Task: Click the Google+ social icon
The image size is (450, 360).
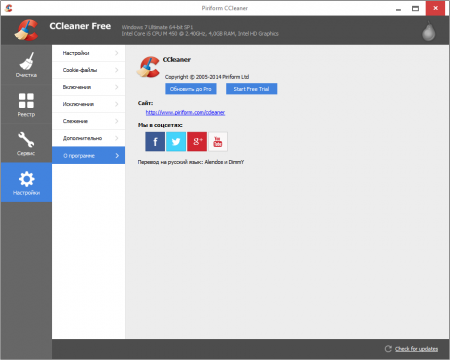Action: point(197,141)
